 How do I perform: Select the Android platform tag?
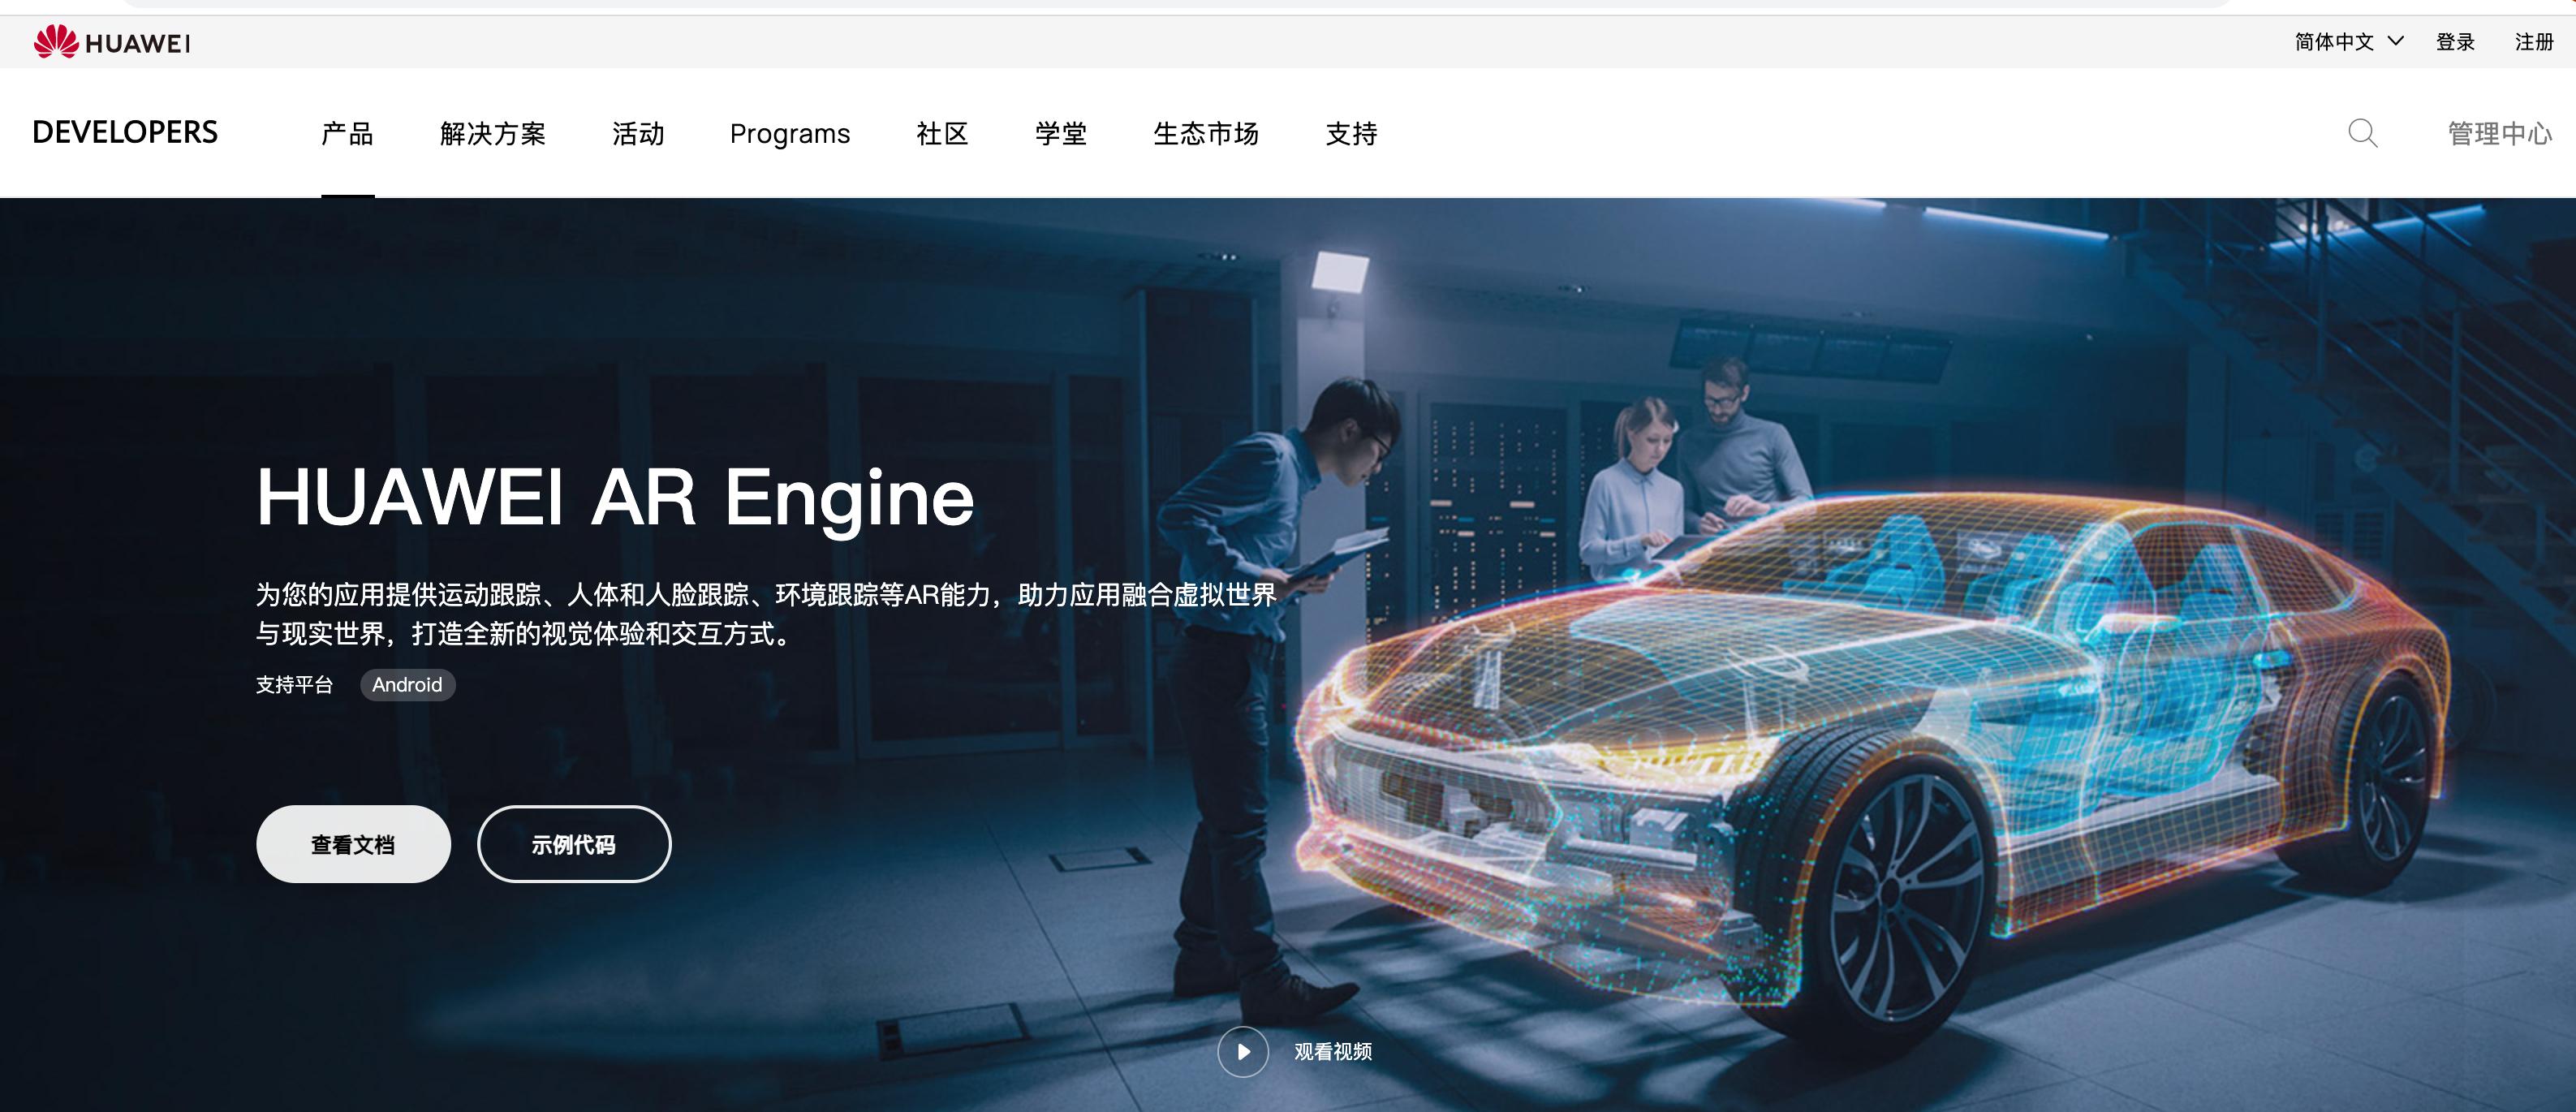407,685
